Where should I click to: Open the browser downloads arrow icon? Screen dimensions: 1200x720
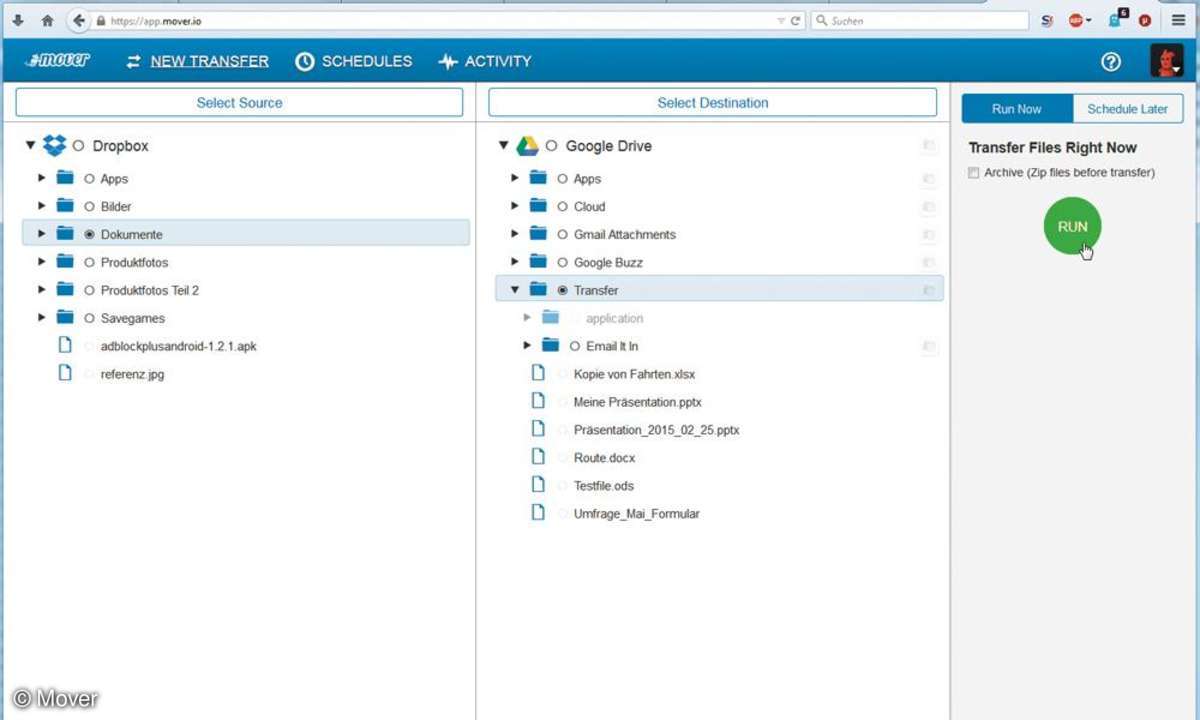point(18,20)
